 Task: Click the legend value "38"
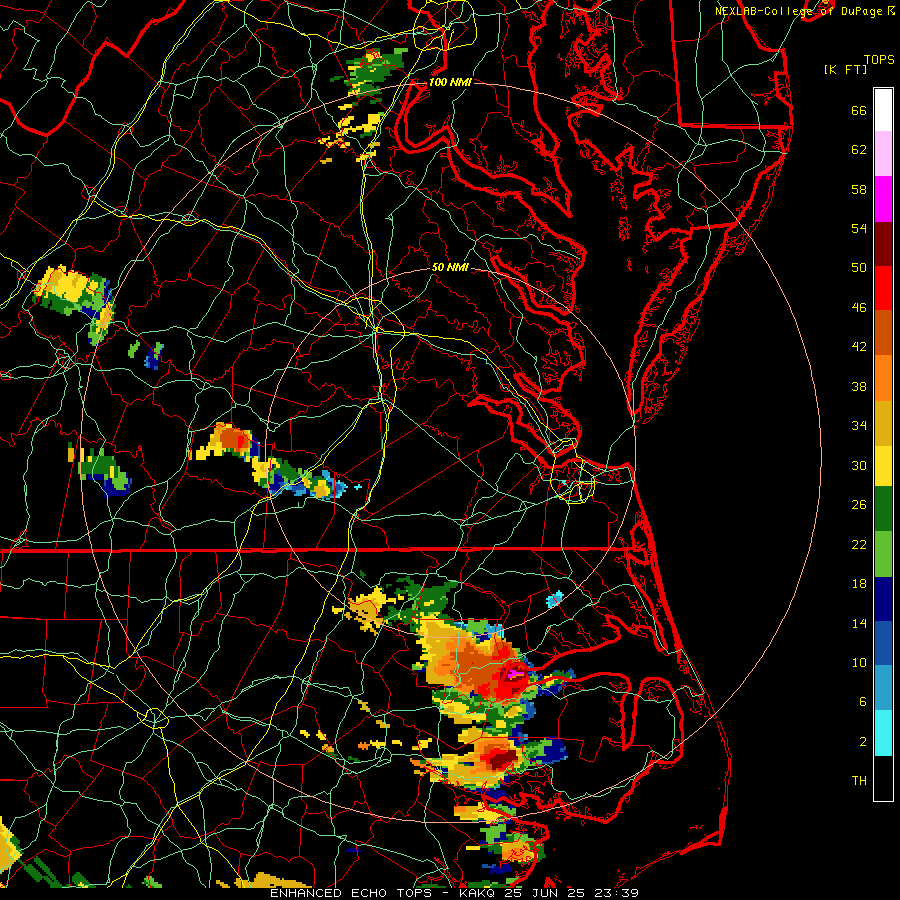coord(859,386)
